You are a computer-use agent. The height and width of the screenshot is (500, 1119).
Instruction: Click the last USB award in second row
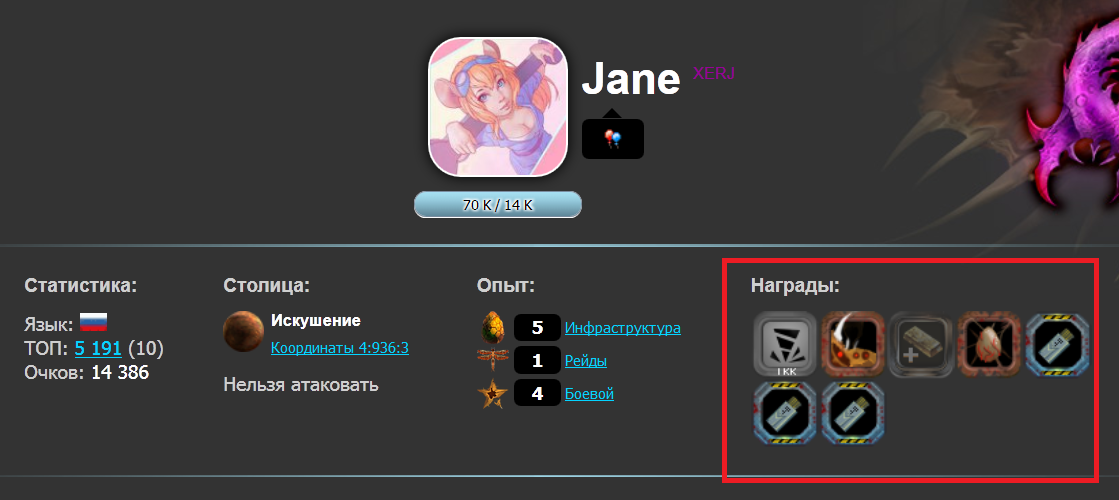(853, 414)
